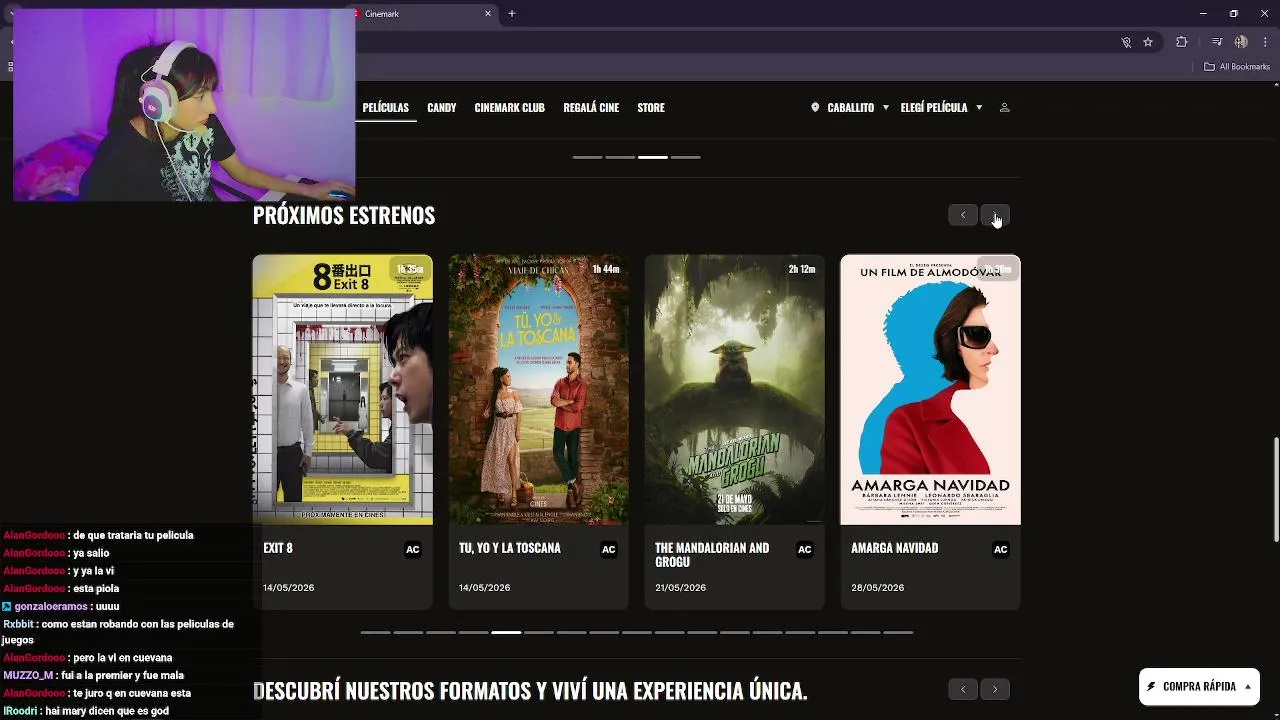1280x720 pixels.
Task: Close the Cinemark browser tab
Action: point(488,14)
